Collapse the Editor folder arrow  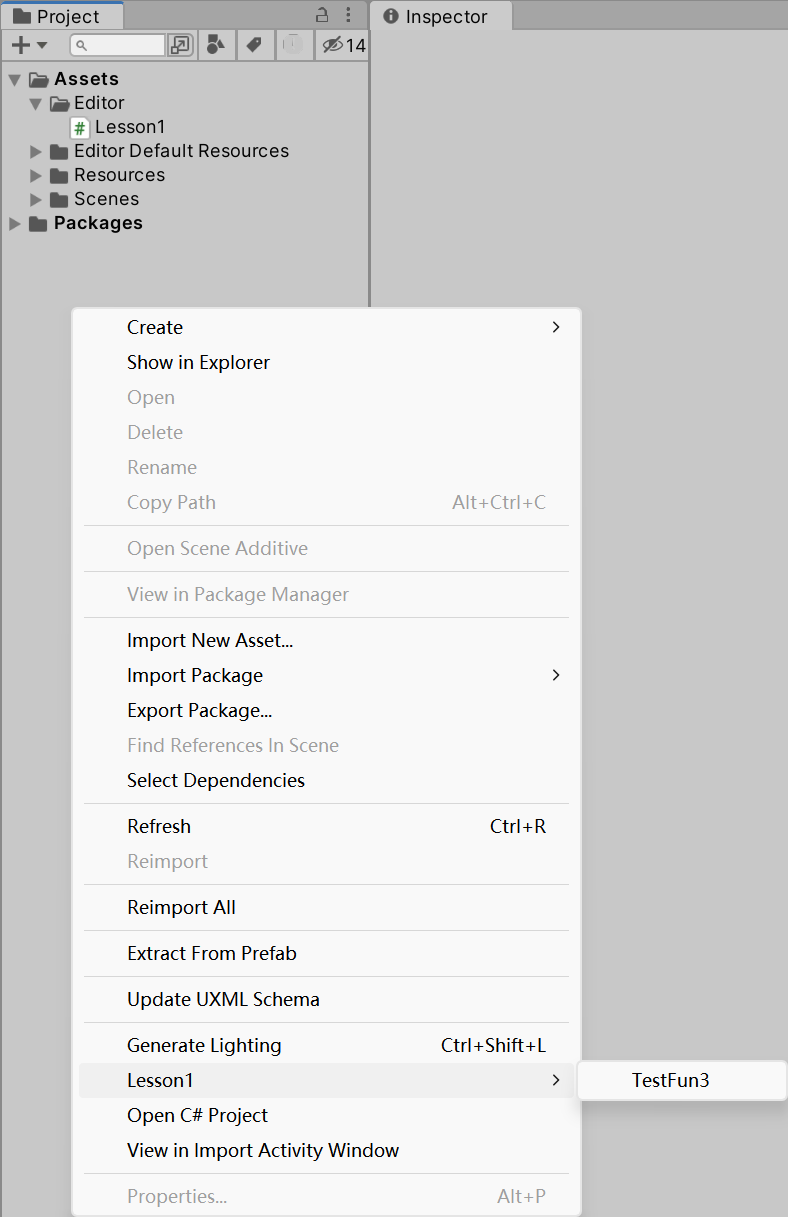coord(36,104)
